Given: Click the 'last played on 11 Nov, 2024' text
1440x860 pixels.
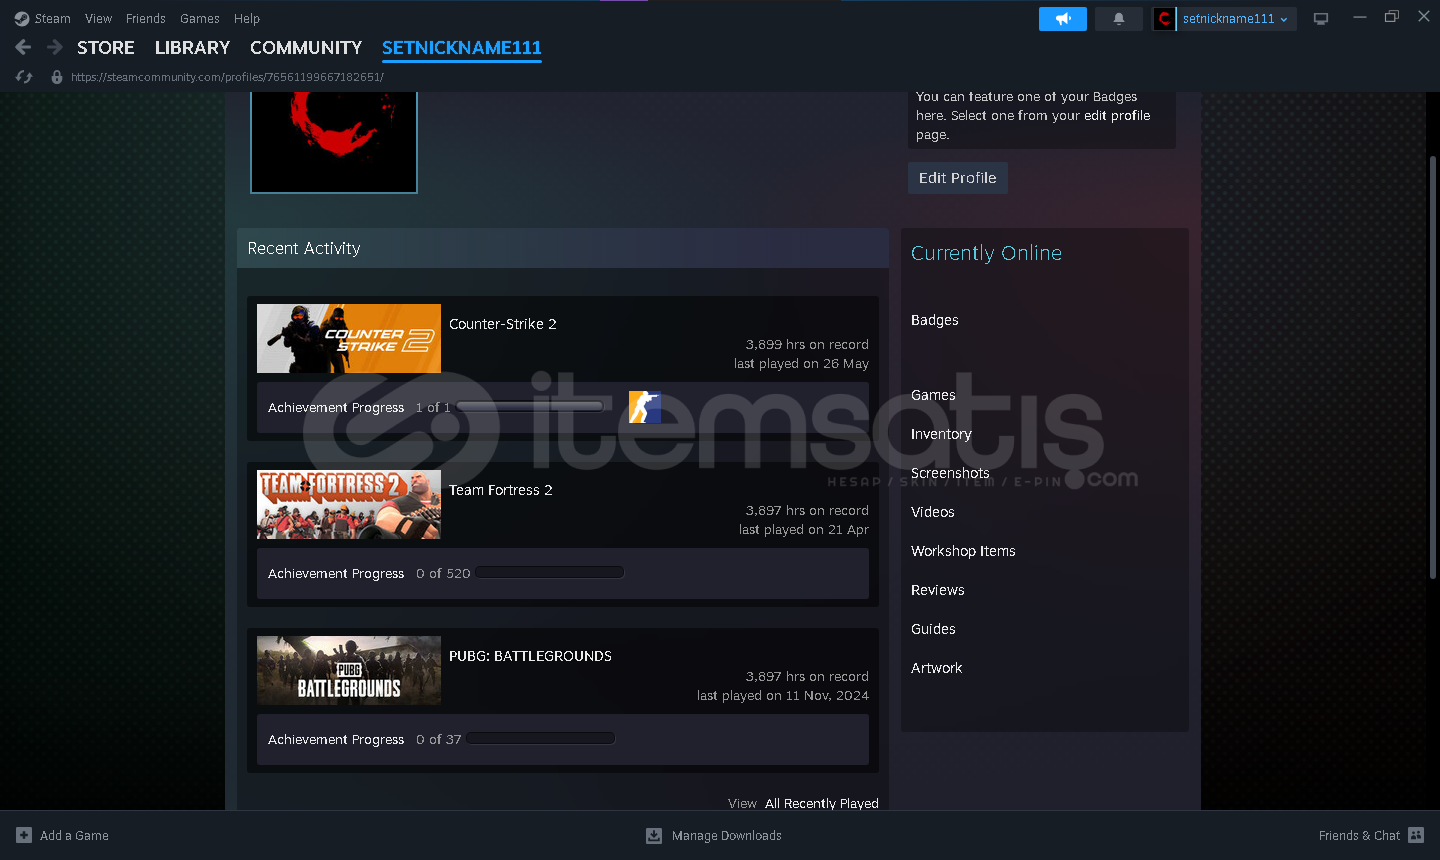Looking at the screenshot, I should click(783, 696).
